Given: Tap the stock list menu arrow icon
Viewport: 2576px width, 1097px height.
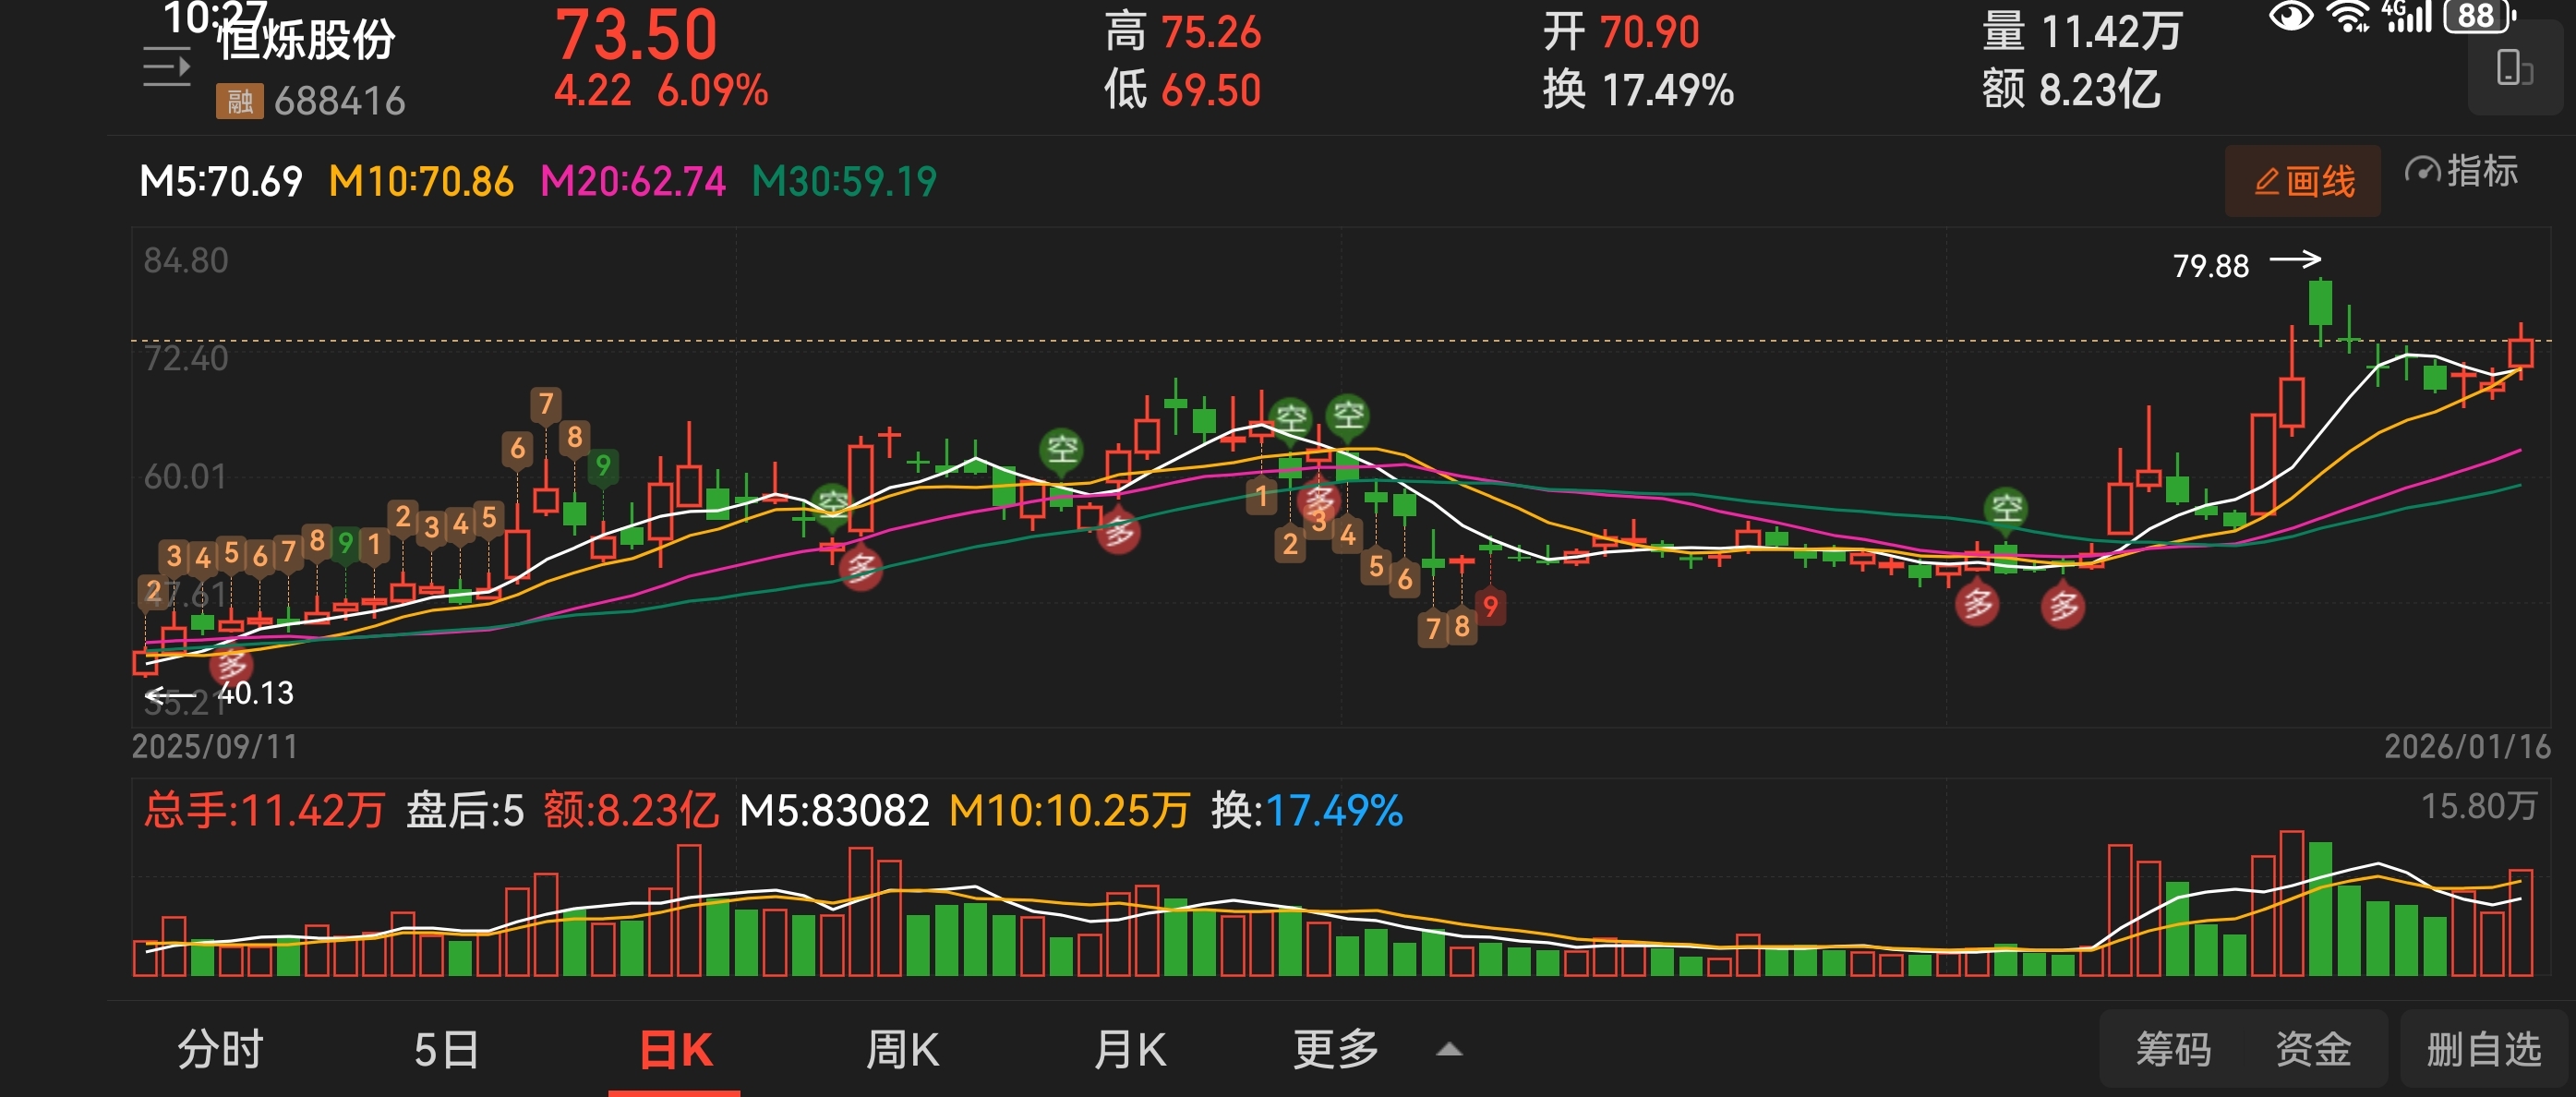Looking at the screenshot, I should click(166, 68).
